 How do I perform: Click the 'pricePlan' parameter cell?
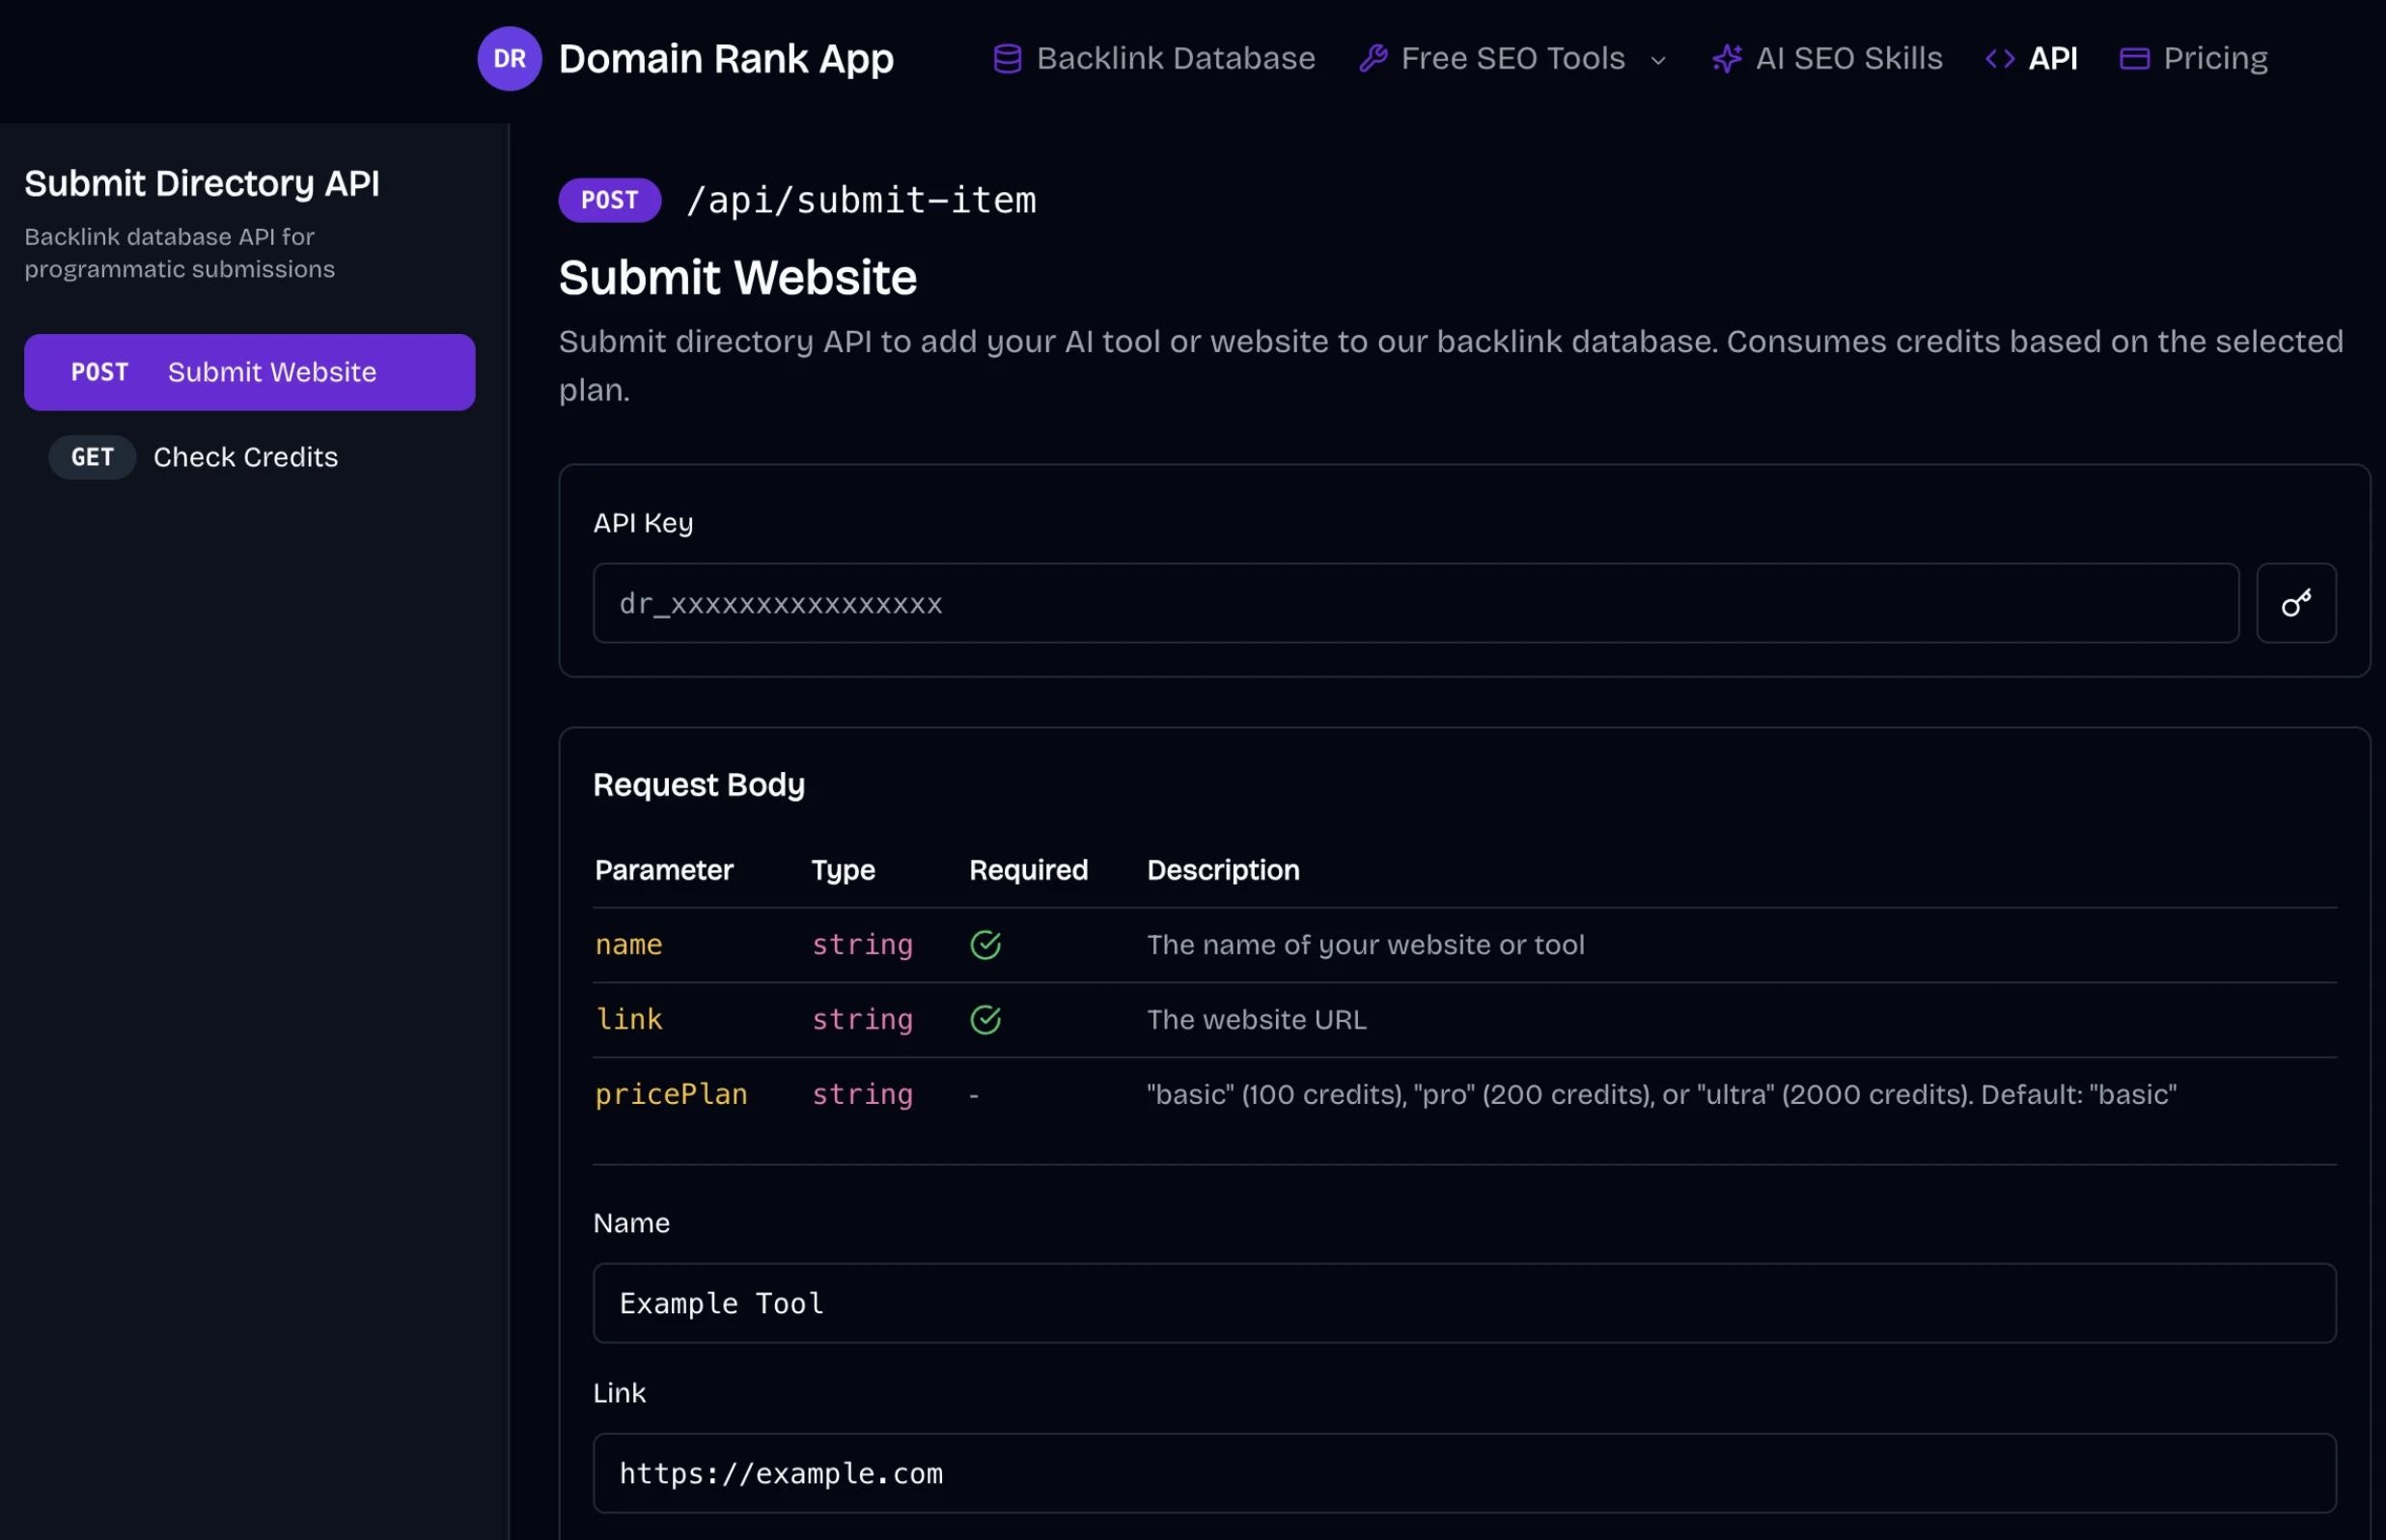671,1095
